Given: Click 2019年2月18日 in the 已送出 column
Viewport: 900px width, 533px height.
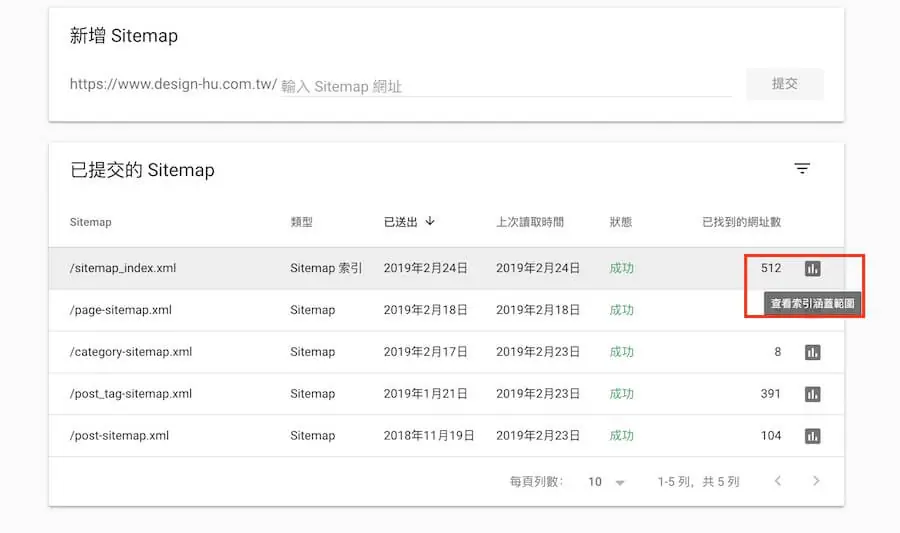Looking at the screenshot, I should [x=425, y=310].
